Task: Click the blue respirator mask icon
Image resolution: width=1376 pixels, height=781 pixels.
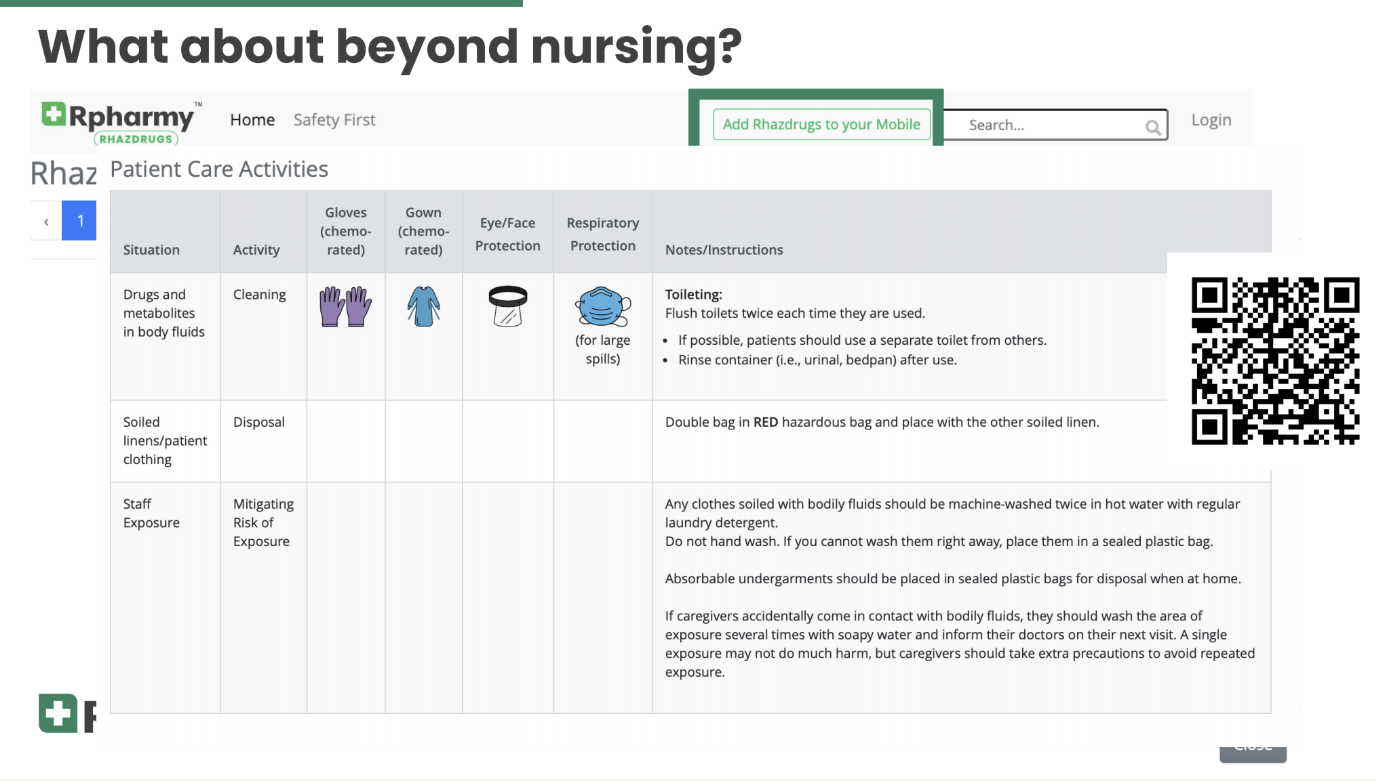Action: (x=603, y=306)
